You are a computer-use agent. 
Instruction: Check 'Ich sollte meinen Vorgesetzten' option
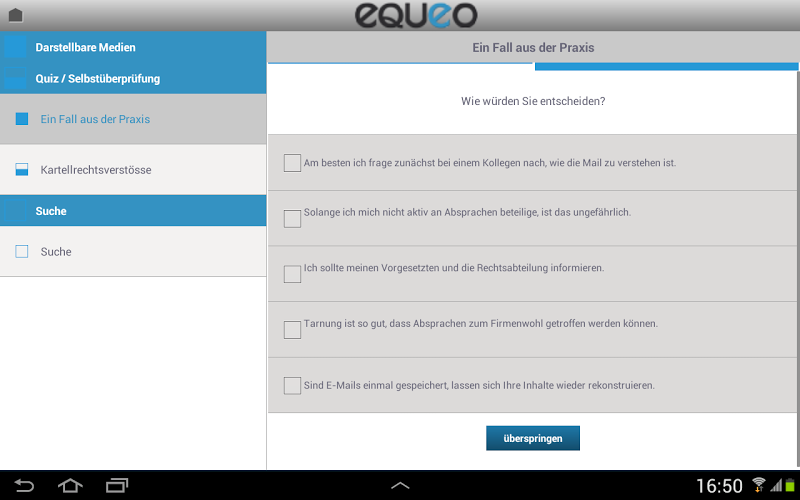coord(292,274)
